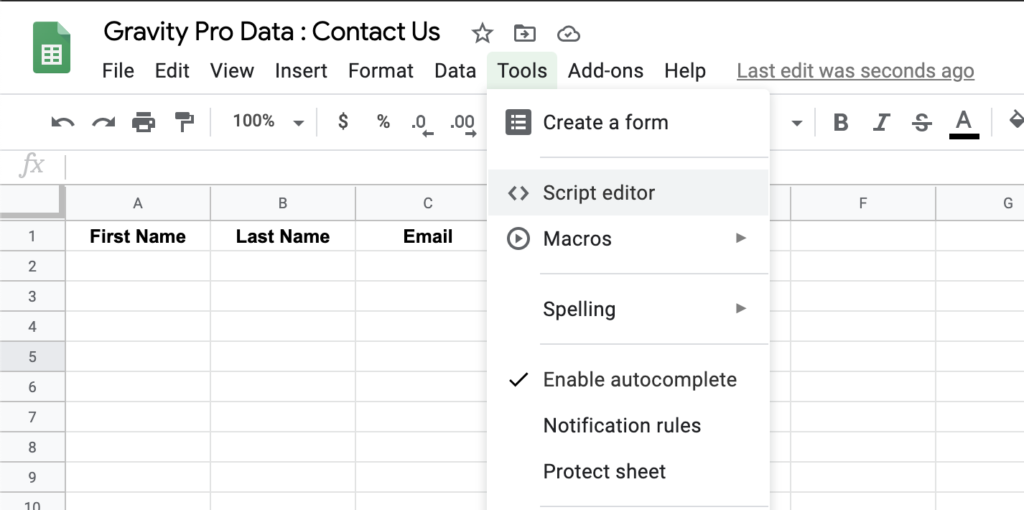Format as currency with dollar icon
The height and width of the screenshot is (510, 1024).
[343, 121]
